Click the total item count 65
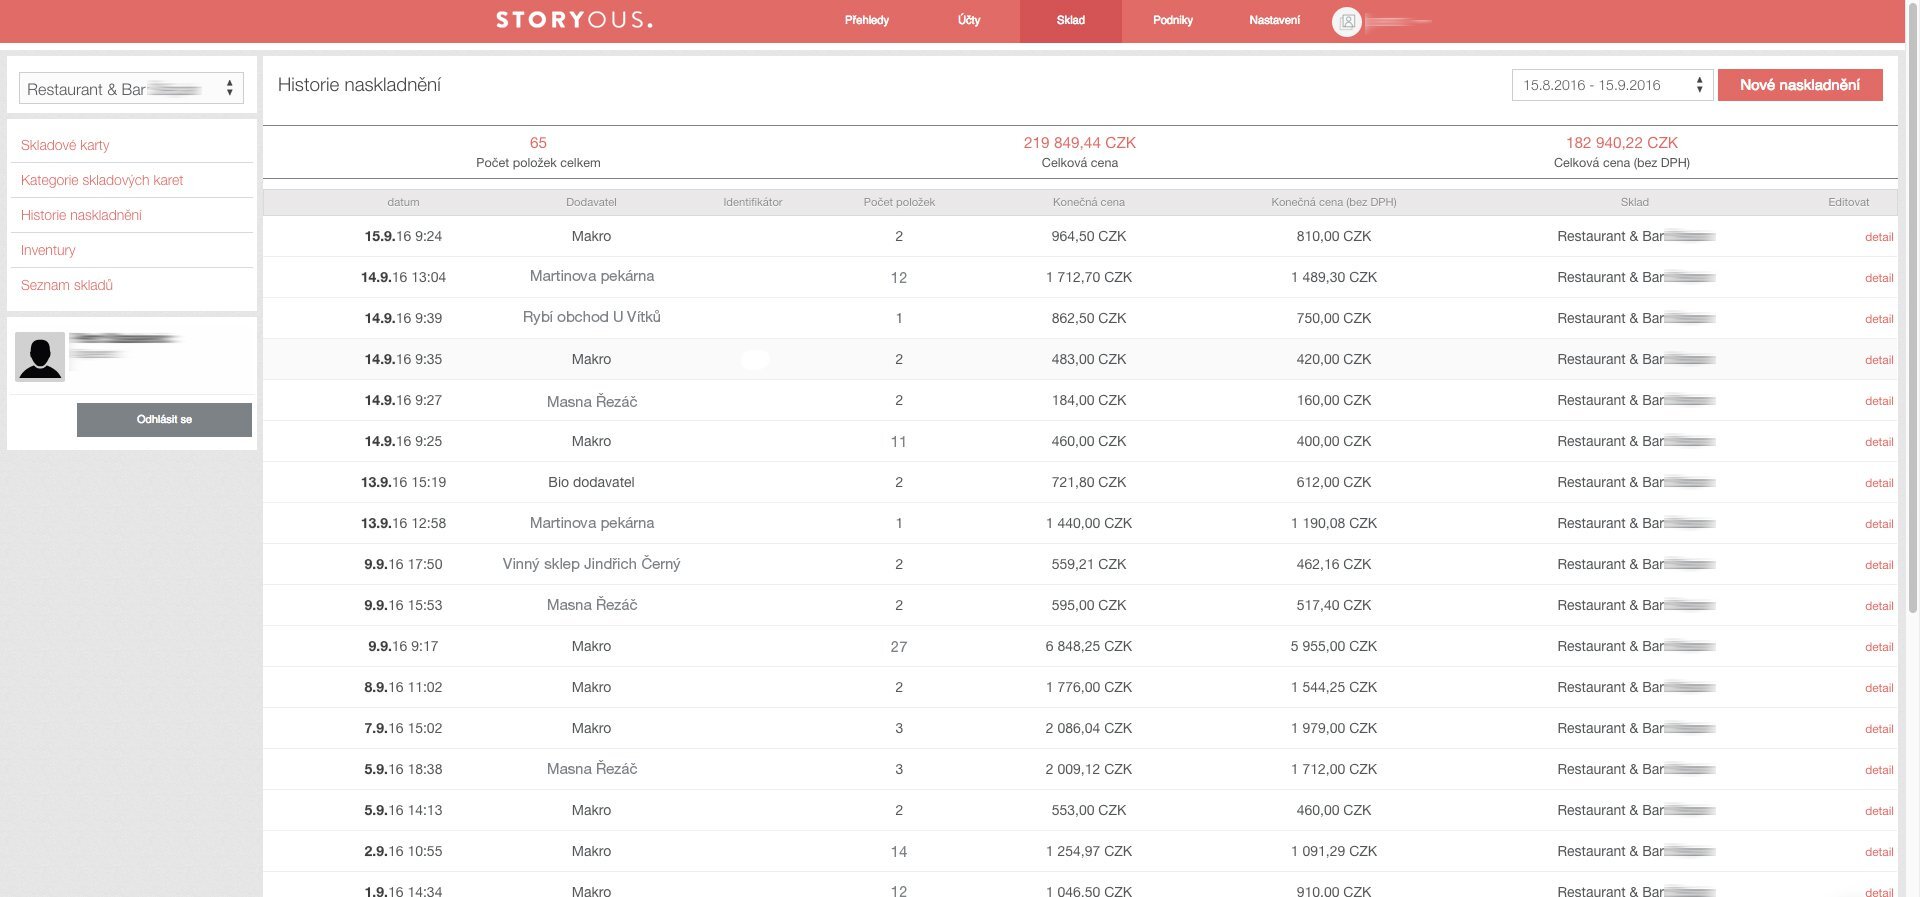1920x897 pixels. [x=538, y=143]
